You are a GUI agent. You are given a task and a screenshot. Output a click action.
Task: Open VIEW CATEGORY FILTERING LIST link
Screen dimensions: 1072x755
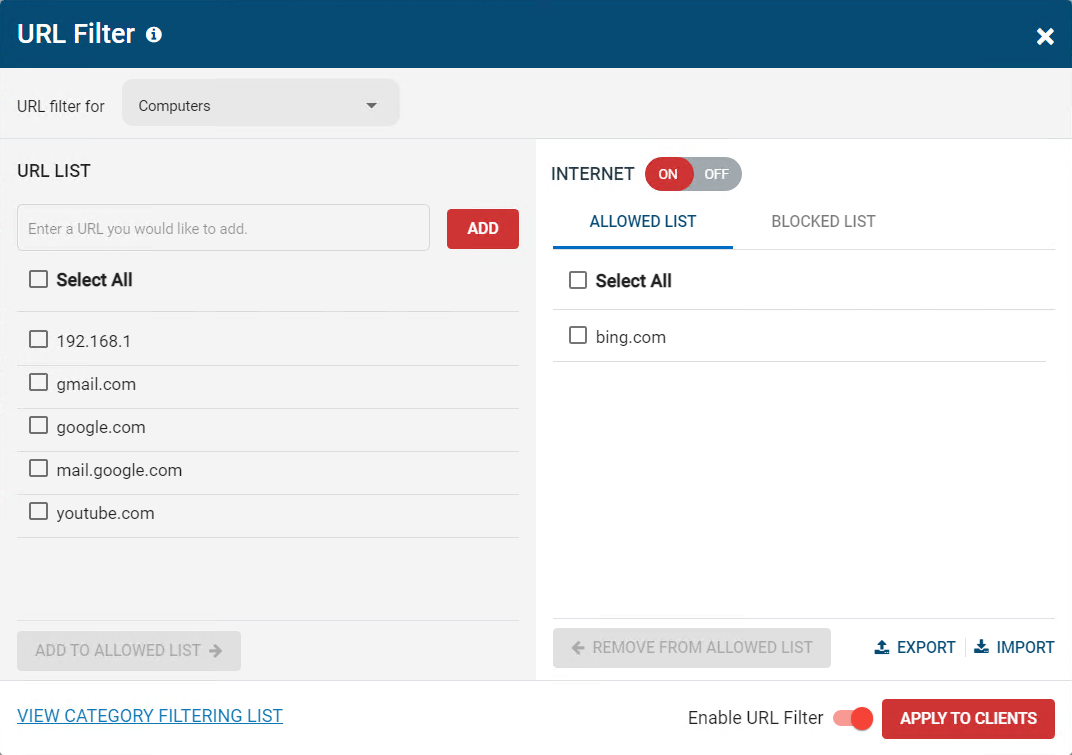(x=150, y=715)
